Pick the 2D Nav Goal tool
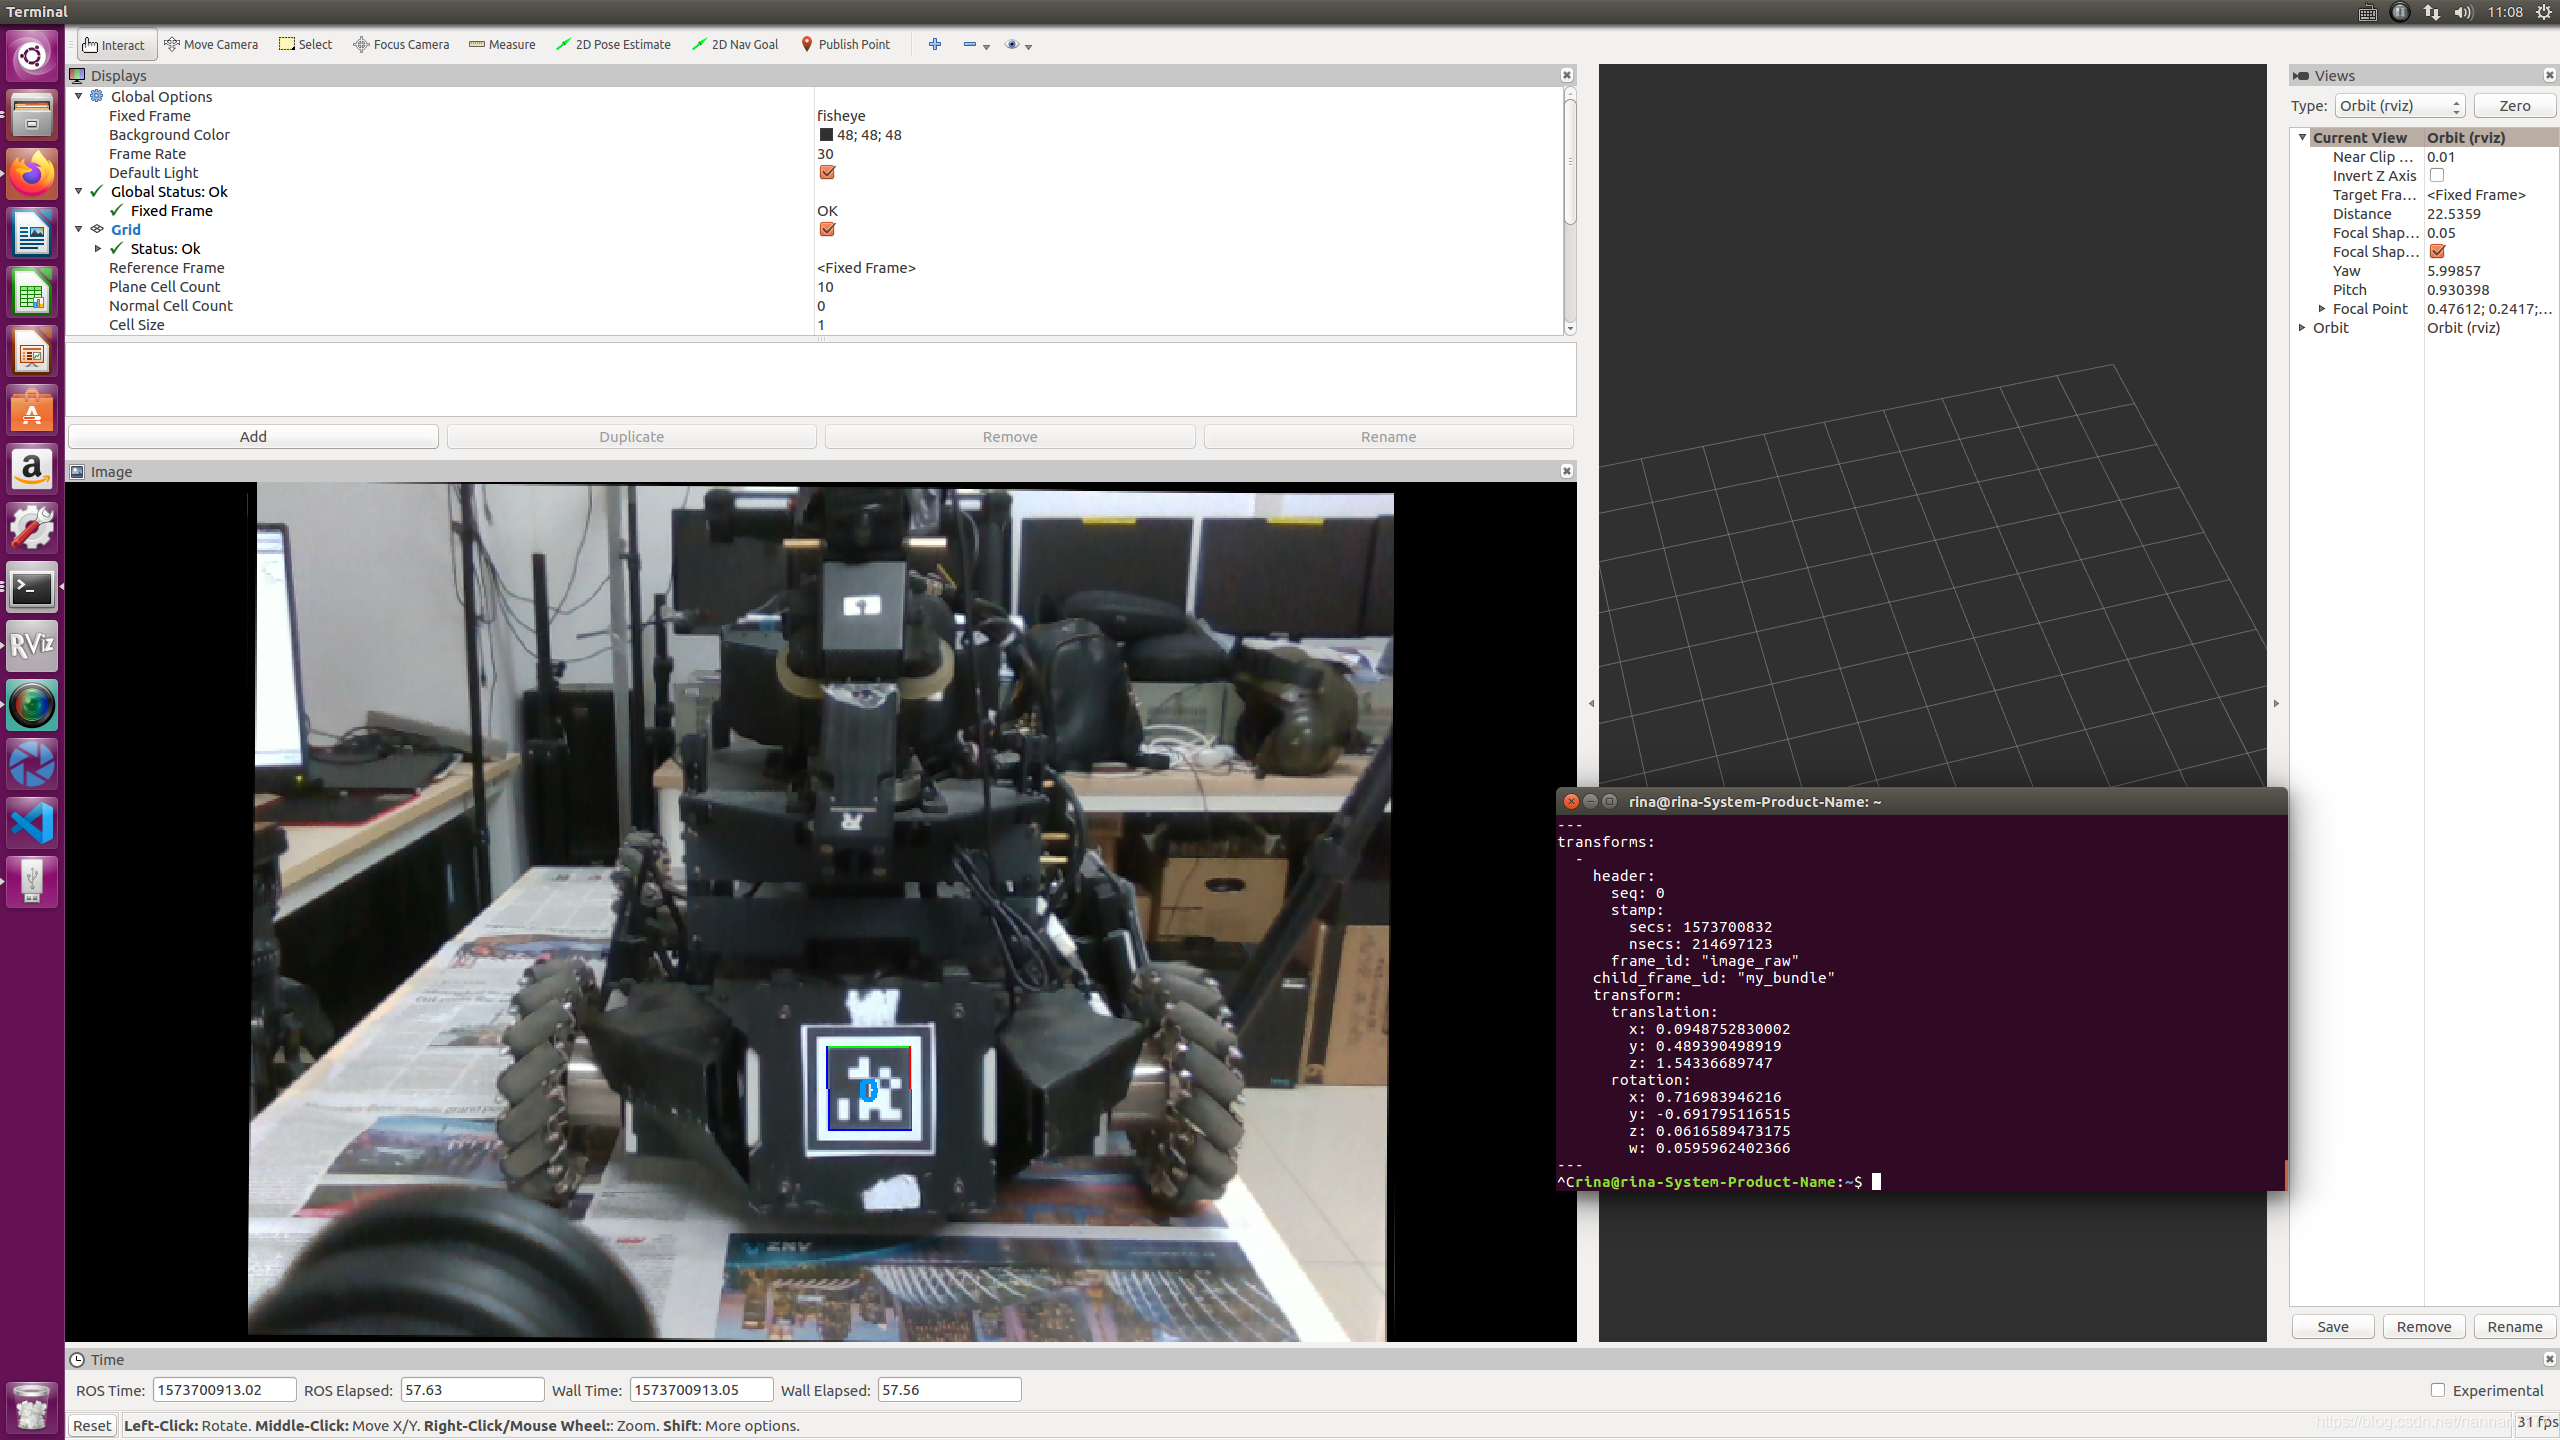This screenshot has width=2560, height=1440. [735, 44]
